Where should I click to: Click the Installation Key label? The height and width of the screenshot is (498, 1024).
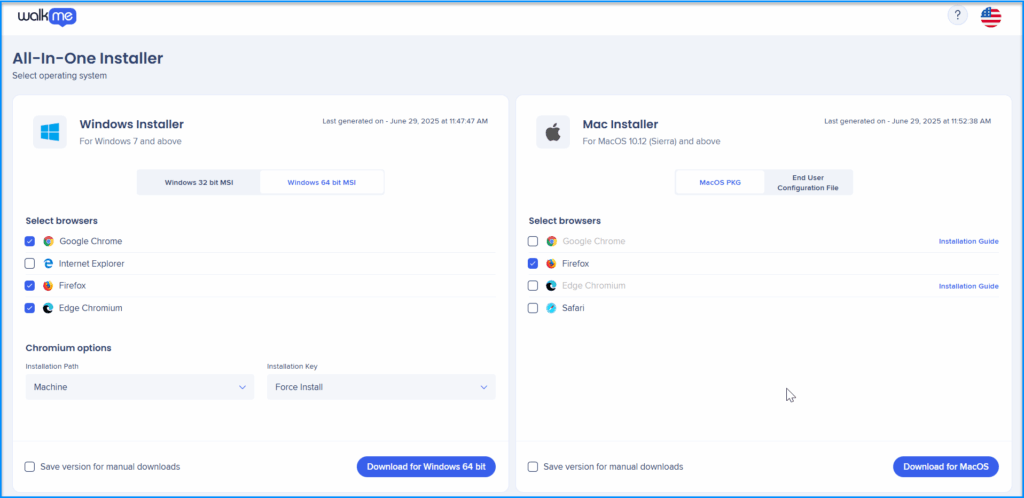[x=293, y=366]
